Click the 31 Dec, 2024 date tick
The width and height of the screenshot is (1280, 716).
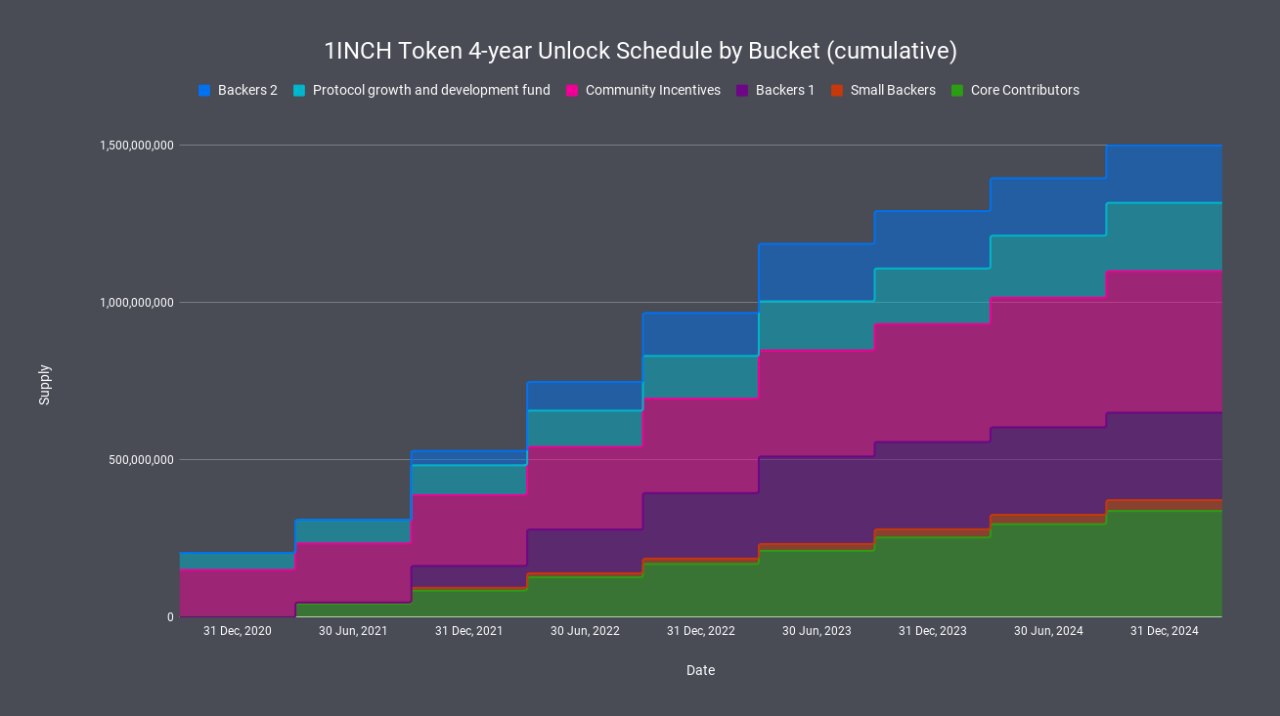pos(1164,631)
